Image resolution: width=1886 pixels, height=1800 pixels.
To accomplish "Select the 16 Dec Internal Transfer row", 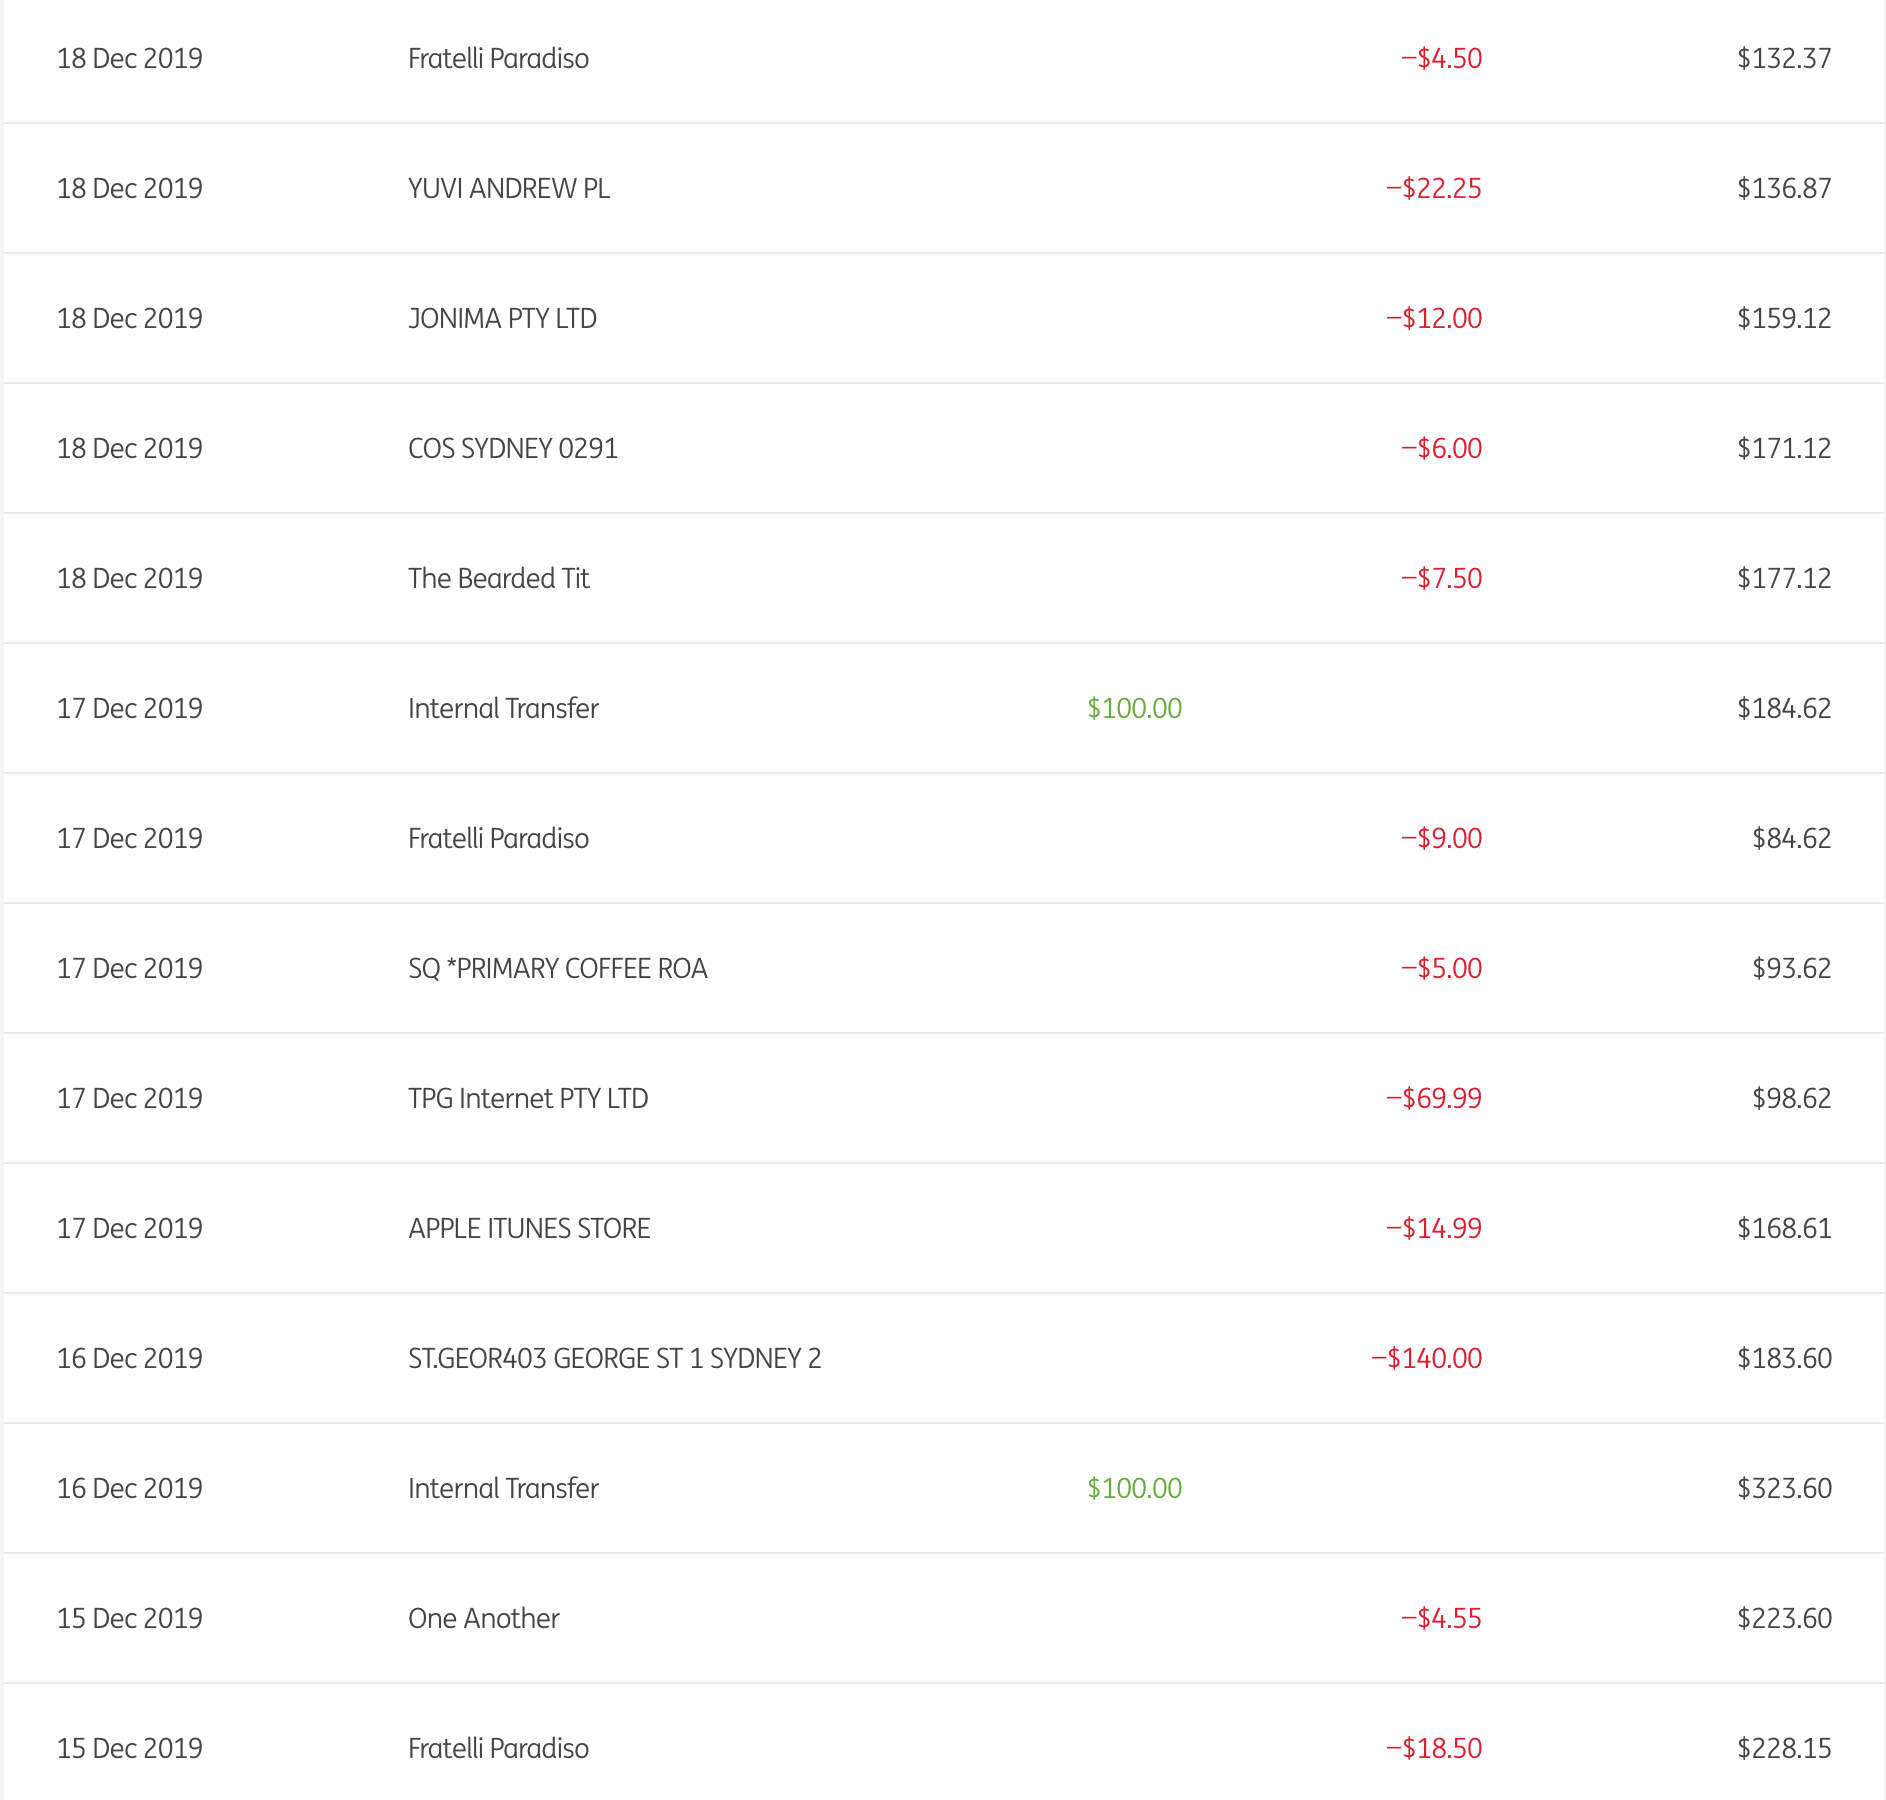I will coord(503,1489).
